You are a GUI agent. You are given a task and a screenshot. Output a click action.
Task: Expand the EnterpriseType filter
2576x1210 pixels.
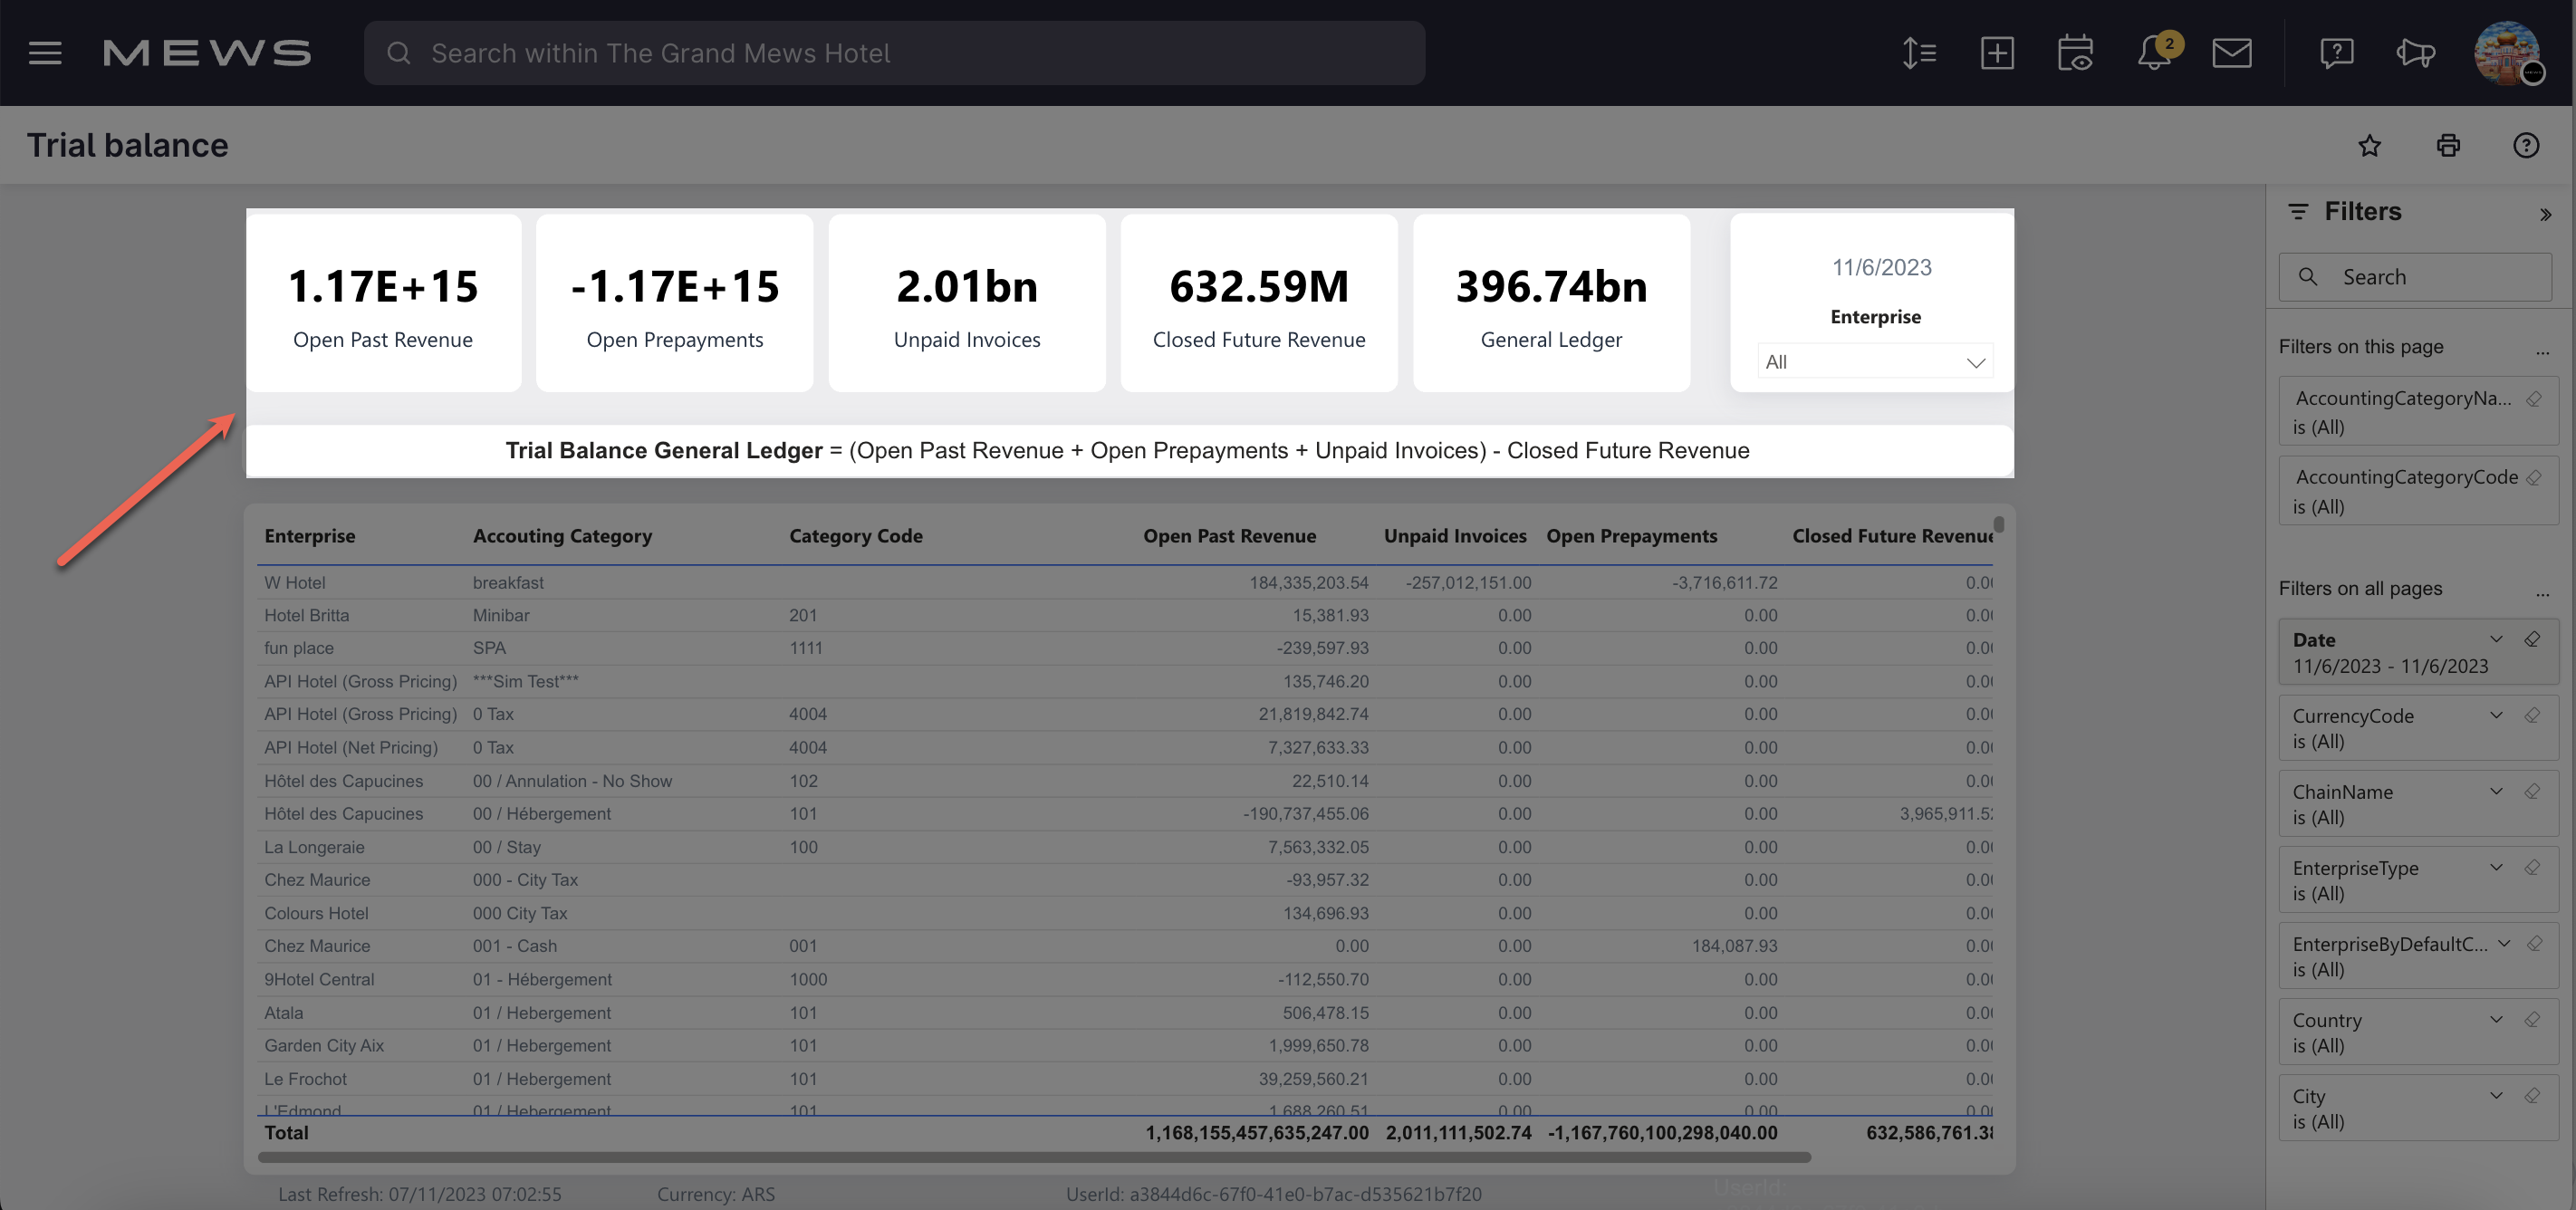coord(2496,867)
